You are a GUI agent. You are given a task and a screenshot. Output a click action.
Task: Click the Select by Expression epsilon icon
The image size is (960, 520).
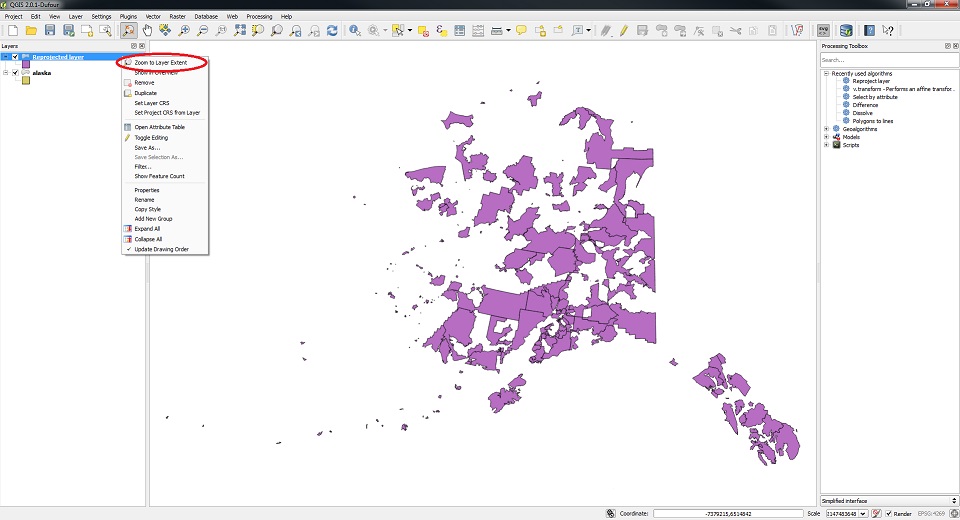coord(440,30)
